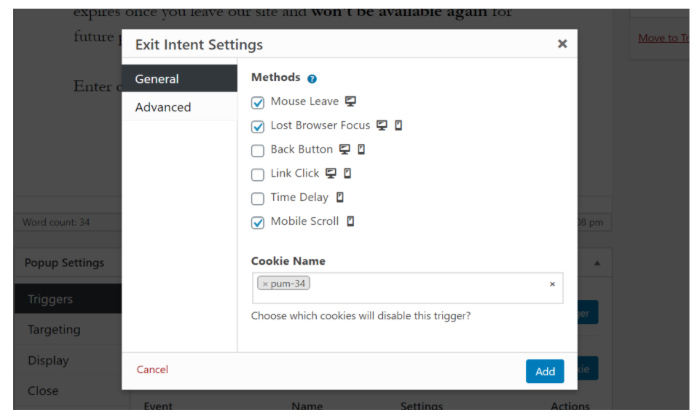This screenshot has width=700, height=420.
Task: Click desktop icon beside Mouse Leave
Action: [x=350, y=101]
